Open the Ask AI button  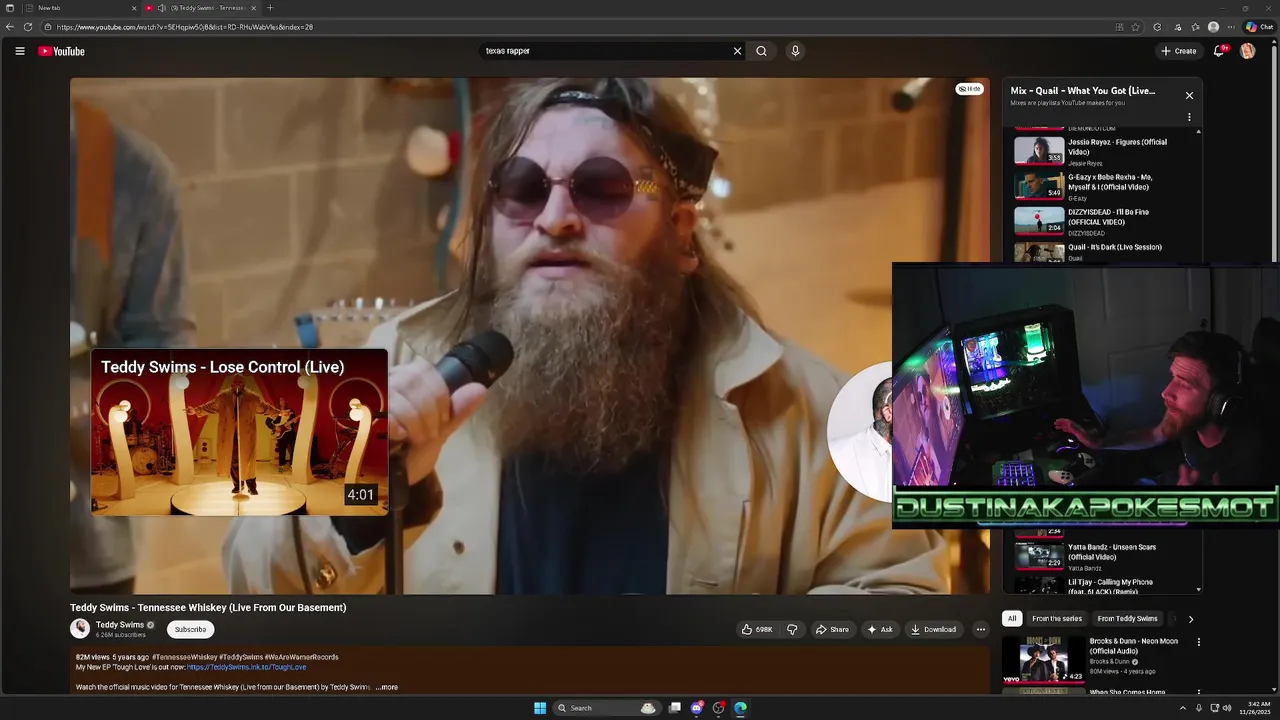click(880, 629)
